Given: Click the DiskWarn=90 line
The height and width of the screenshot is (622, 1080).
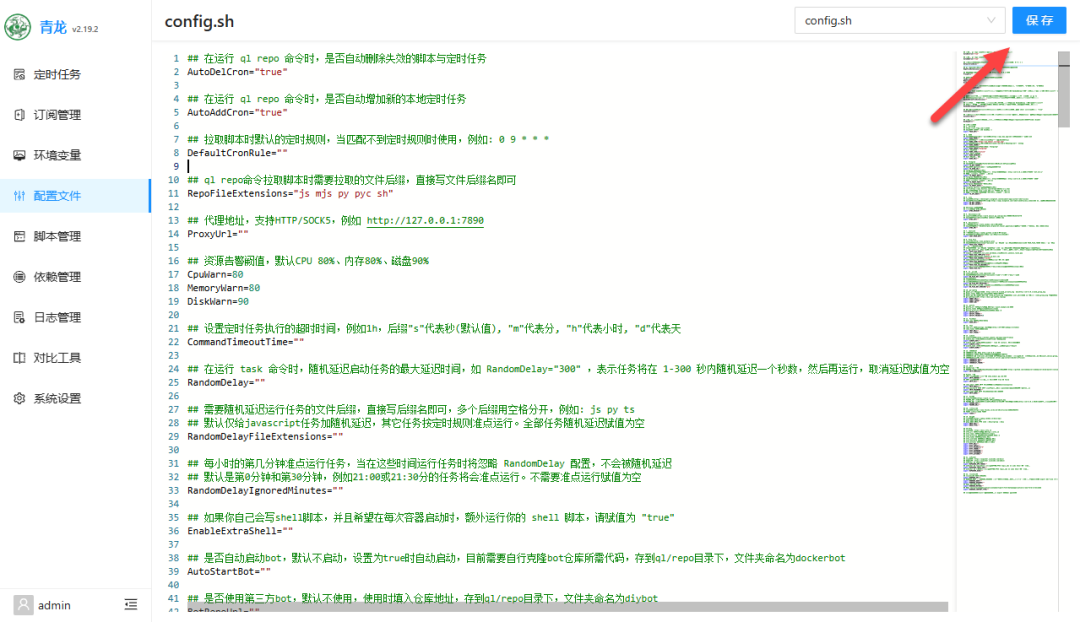Looking at the screenshot, I should 218,302.
